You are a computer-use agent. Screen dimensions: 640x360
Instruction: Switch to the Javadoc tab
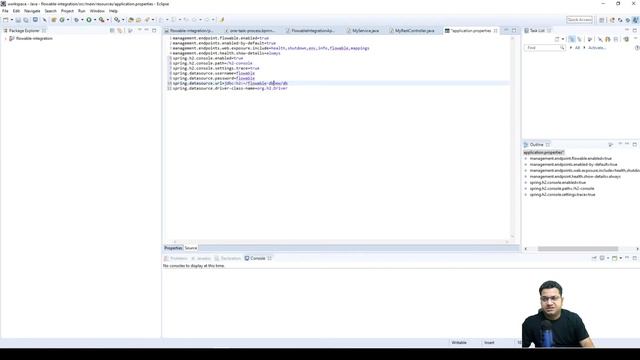click(201, 258)
